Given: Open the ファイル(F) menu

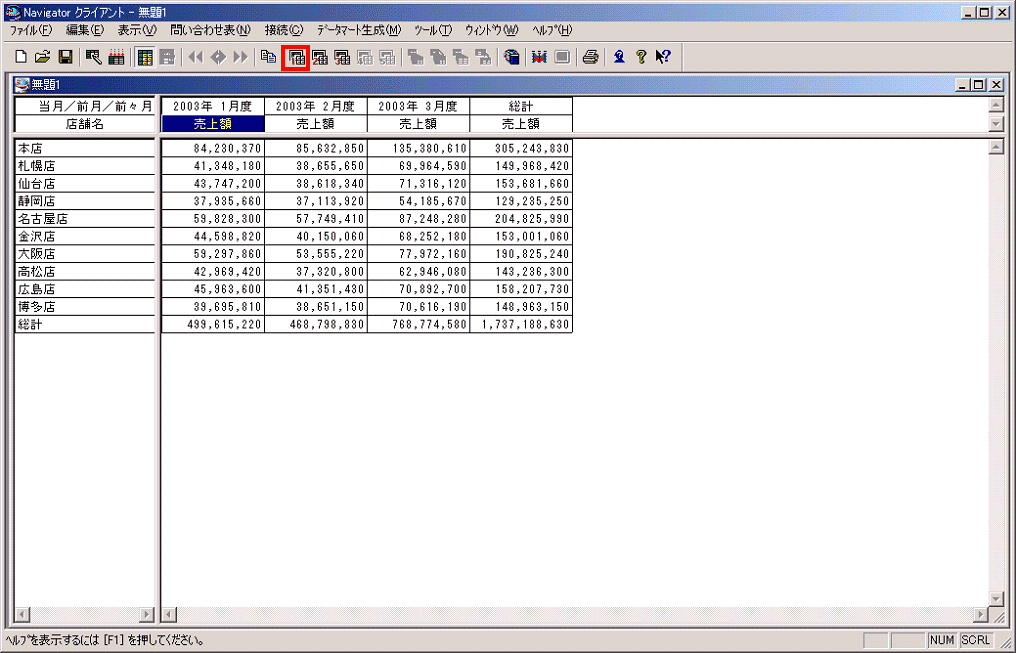Looking at the screenshot, I should [30, 30].
